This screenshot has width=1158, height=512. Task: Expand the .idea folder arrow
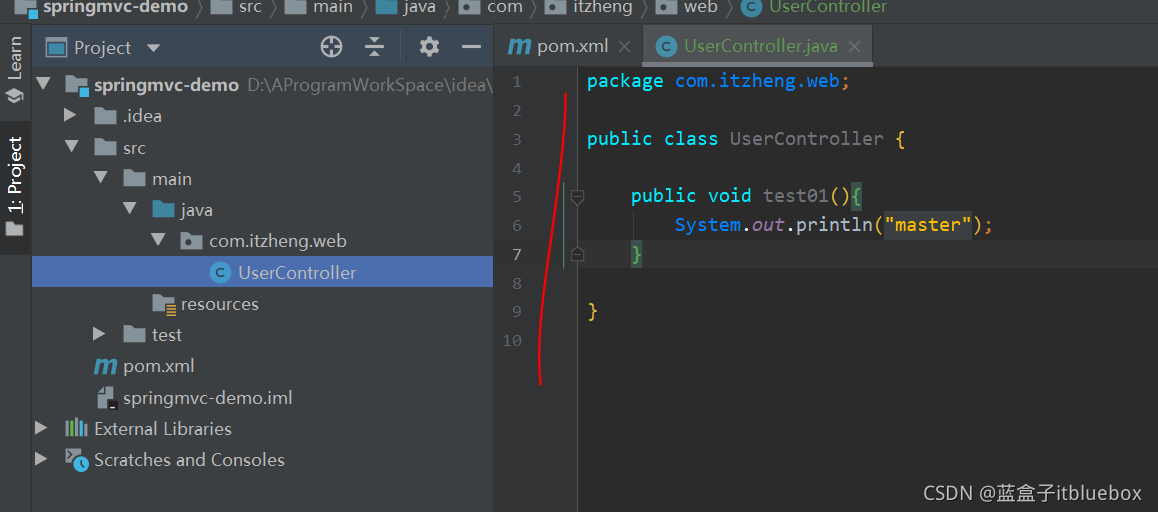[x=70, y=115]
